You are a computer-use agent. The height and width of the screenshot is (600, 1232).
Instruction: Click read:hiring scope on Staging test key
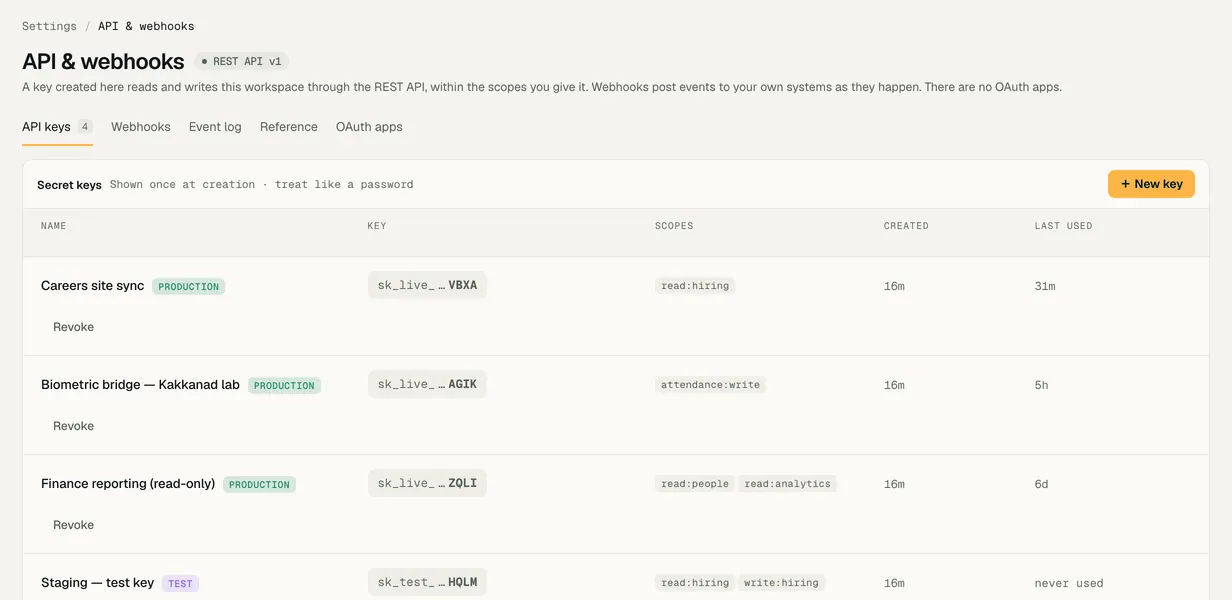pos(695,582)
